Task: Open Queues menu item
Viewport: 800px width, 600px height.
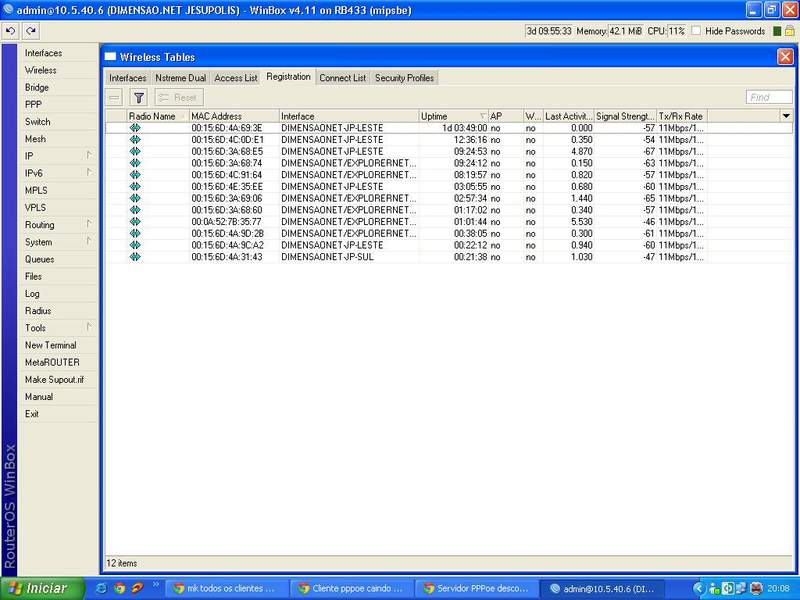Action: tap(58, 259)
